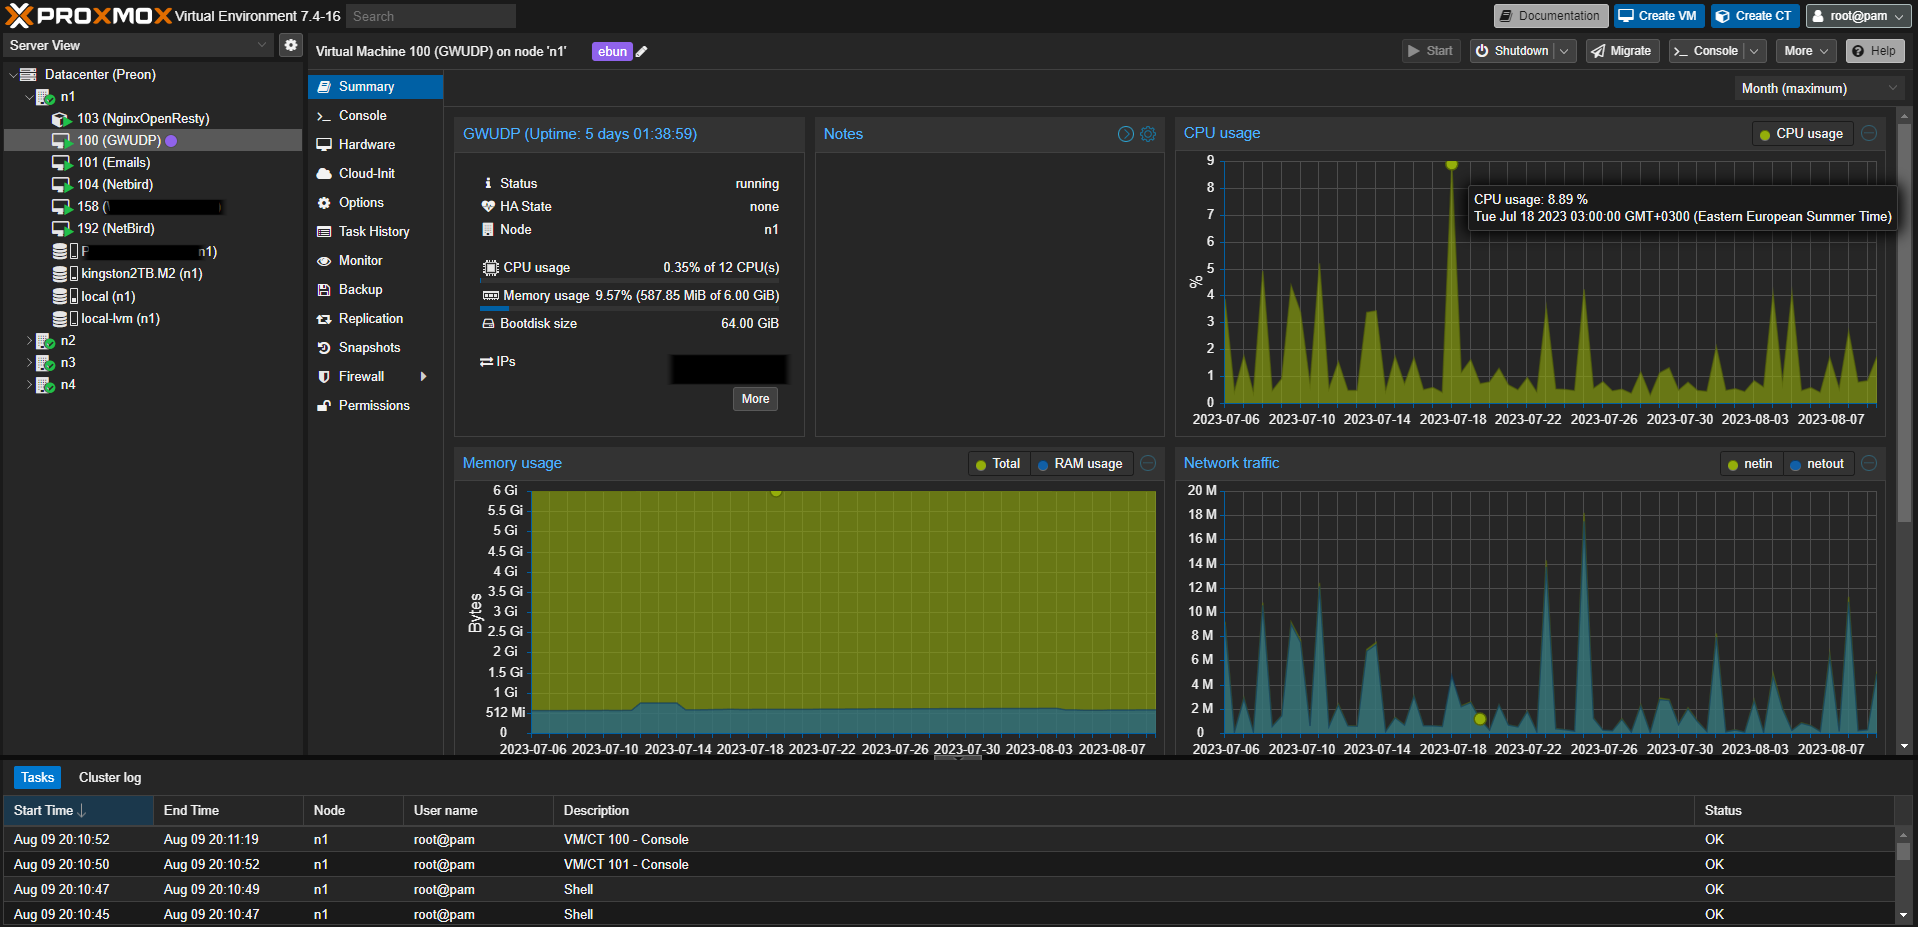Expand Firewall submenu
This screenshot has width=1918, height=927.
pos(423,377)
